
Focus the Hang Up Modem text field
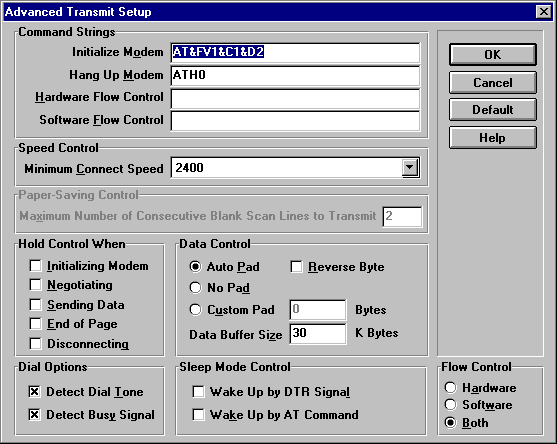pyautogui.click(x=295, y=76)
